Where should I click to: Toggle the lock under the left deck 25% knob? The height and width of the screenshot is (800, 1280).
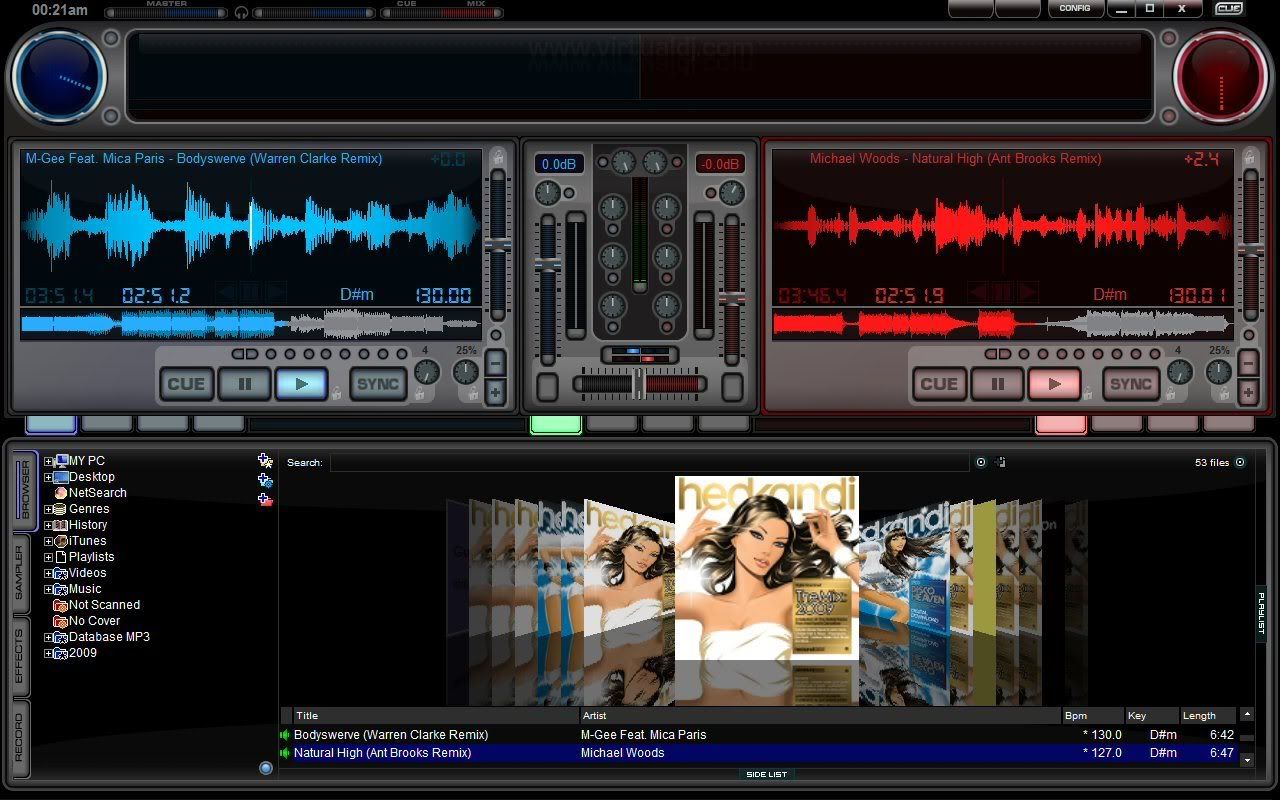pyautogui.click(x=473, y=394)
